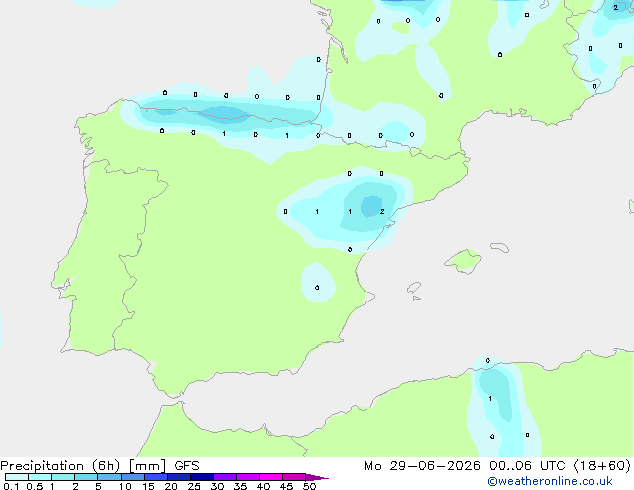This screenshot has width=634, height=490.
Task: Pick the legend swatch for 35–40 mm
Action: (248, 477)
